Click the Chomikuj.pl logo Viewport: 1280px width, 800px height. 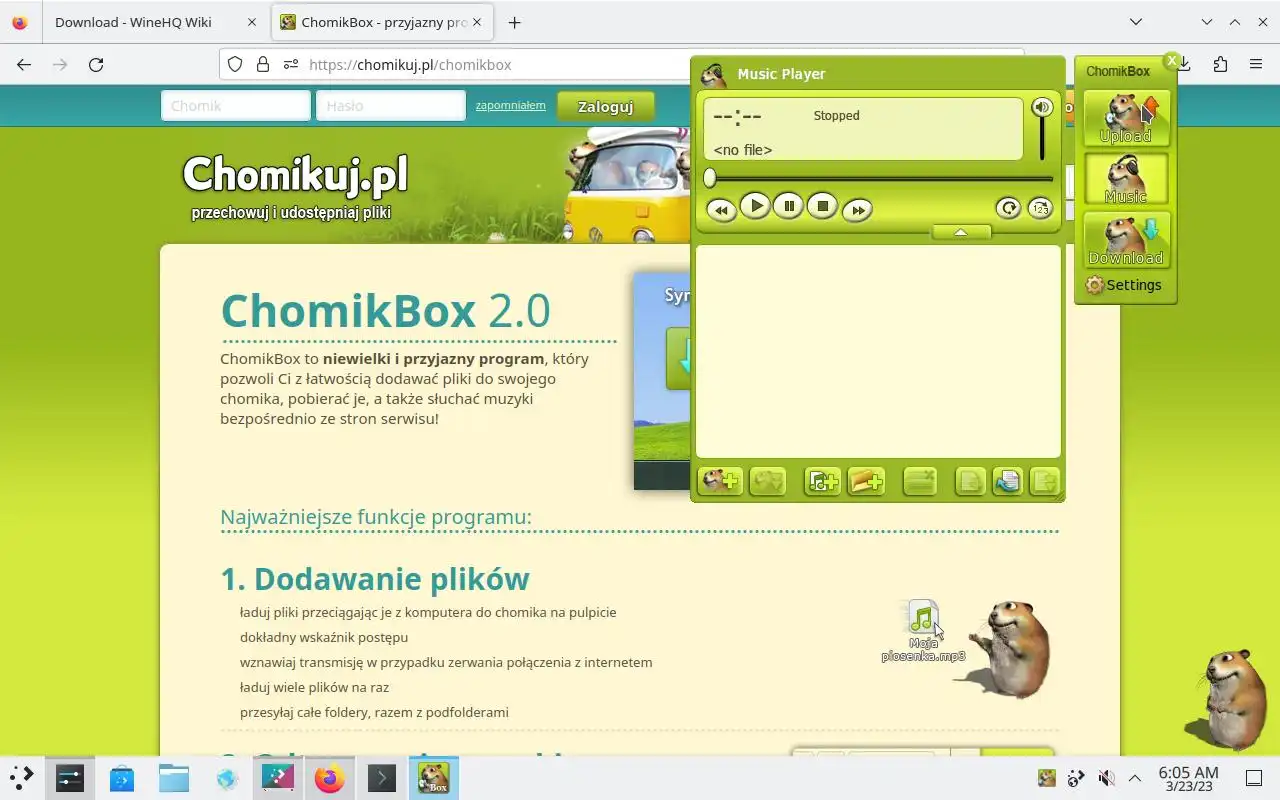pyautogui.click(x=295, y=176)
